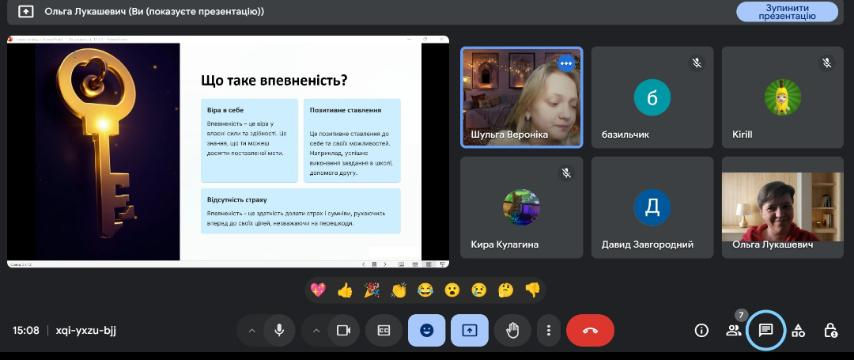Send the sparkling heart reaction
The width and height of the screenshot is (854, 360).
pos(318,290)
